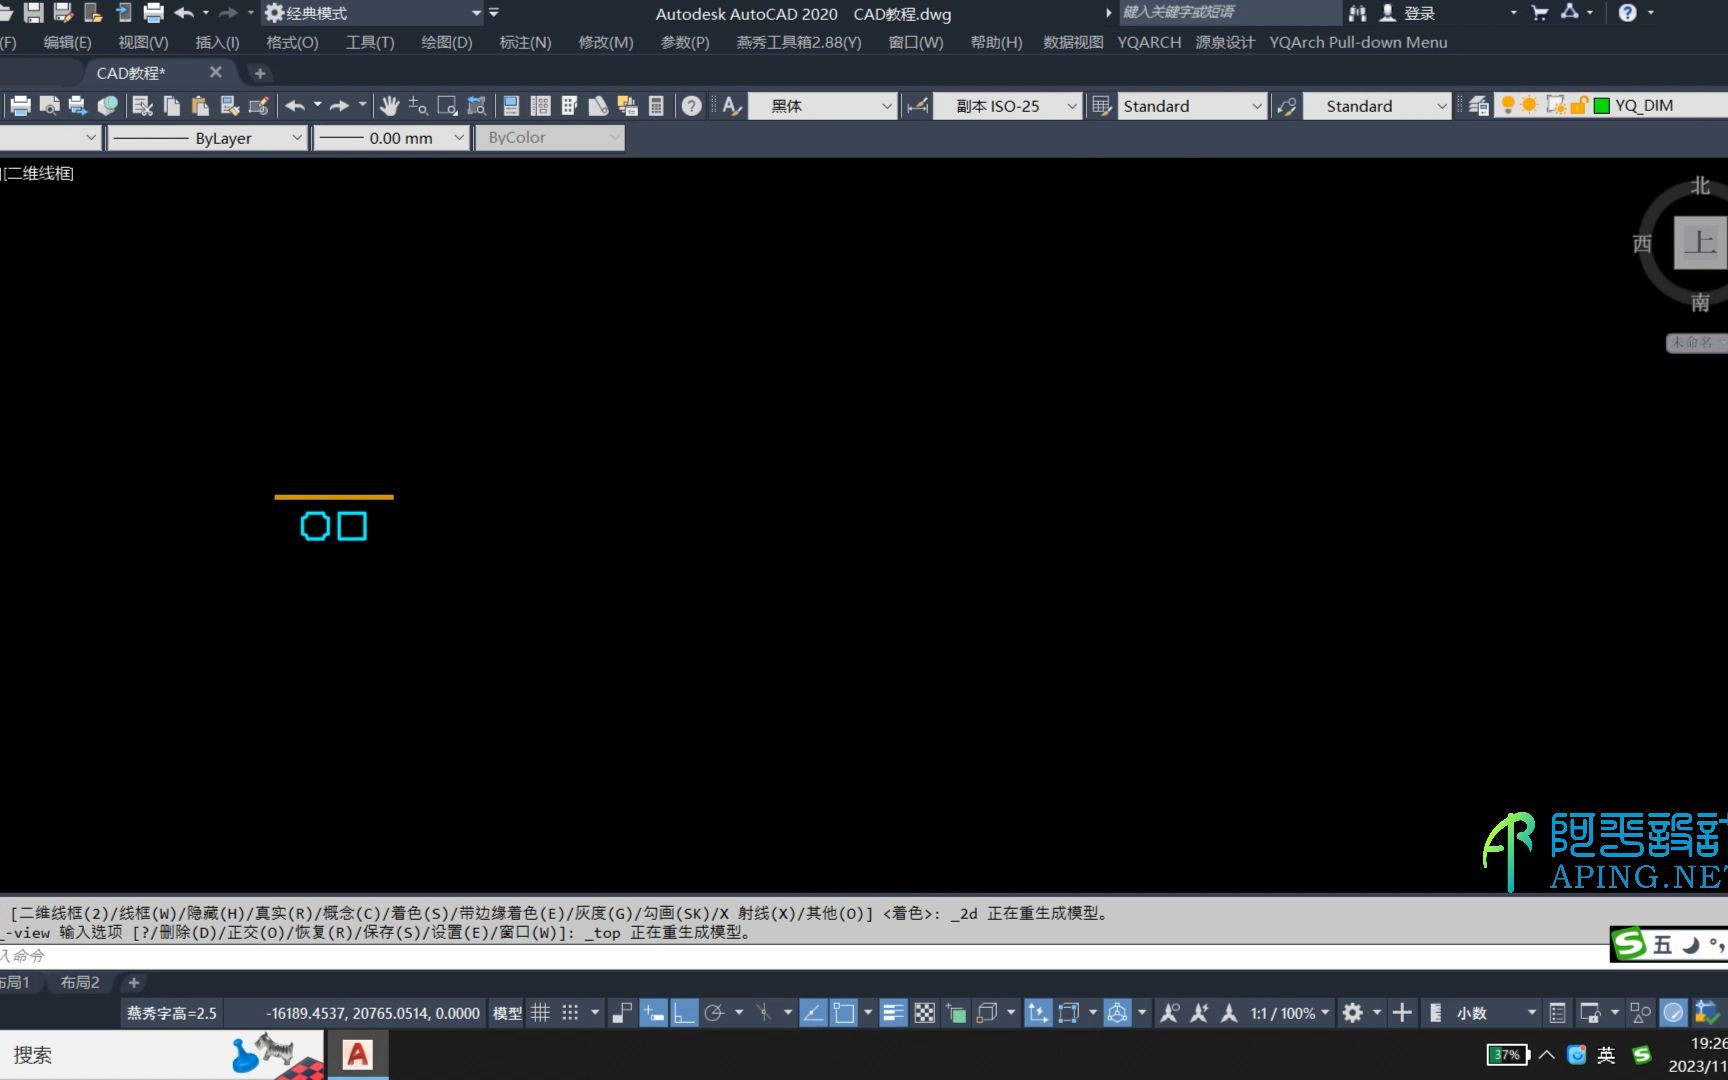The height and width of the screenshot is (1080, 1728).
Task: Click the AutoCAD icon in Windows taskbar
Action: pos(358,1055)
